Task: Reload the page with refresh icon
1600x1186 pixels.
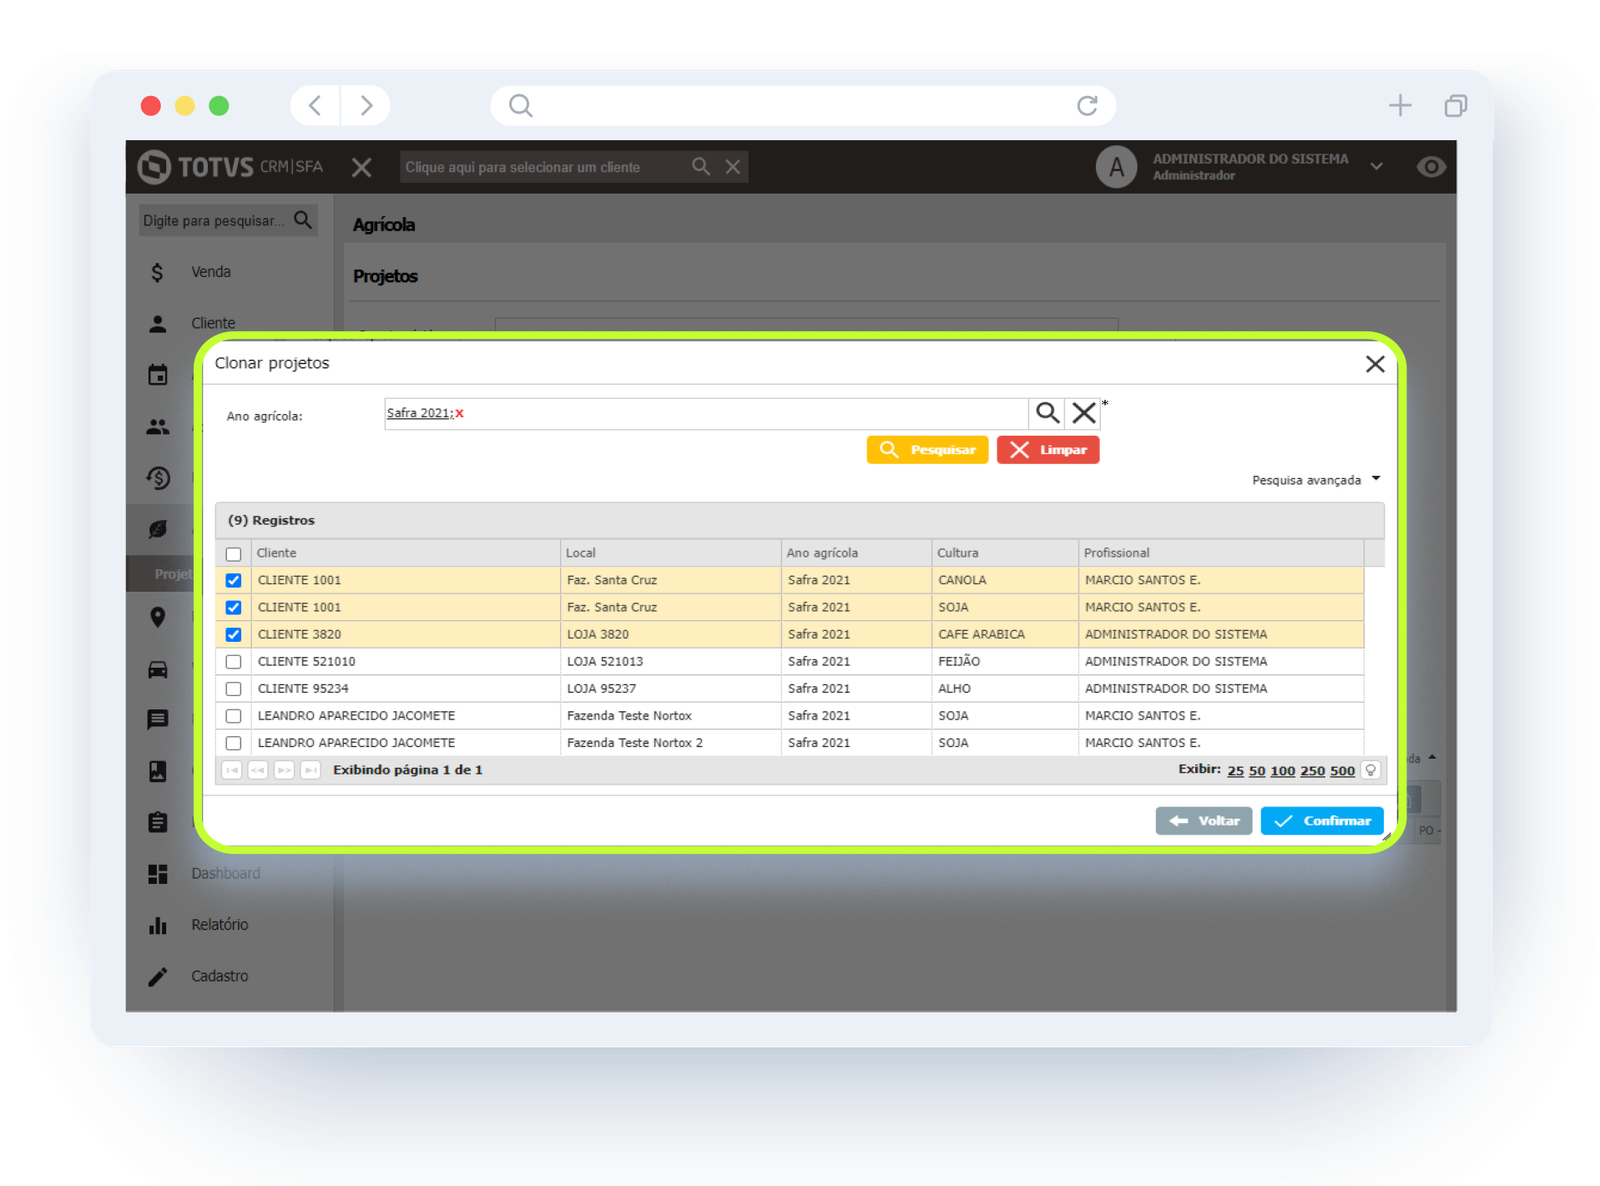Action: (x=1087, y=105)
